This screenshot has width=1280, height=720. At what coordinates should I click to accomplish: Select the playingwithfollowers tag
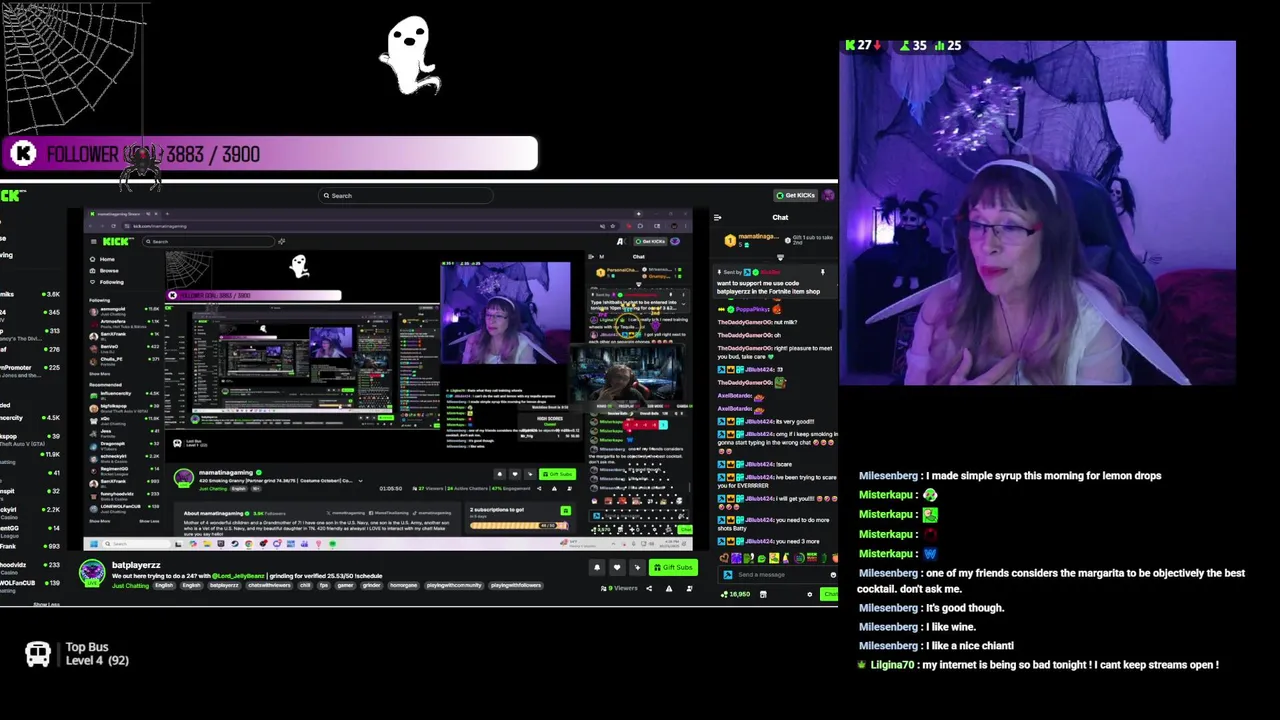pyautogui.click(x=516, y=585)
